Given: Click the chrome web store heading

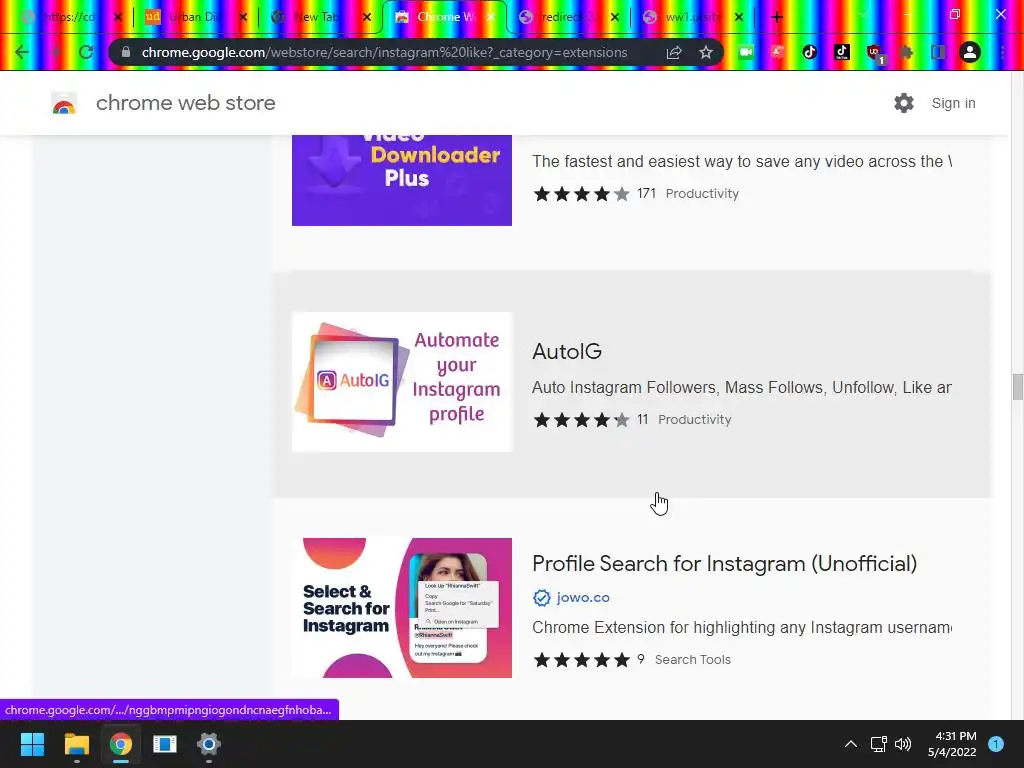Looking at the screenshot, I should tap(185, 103).
